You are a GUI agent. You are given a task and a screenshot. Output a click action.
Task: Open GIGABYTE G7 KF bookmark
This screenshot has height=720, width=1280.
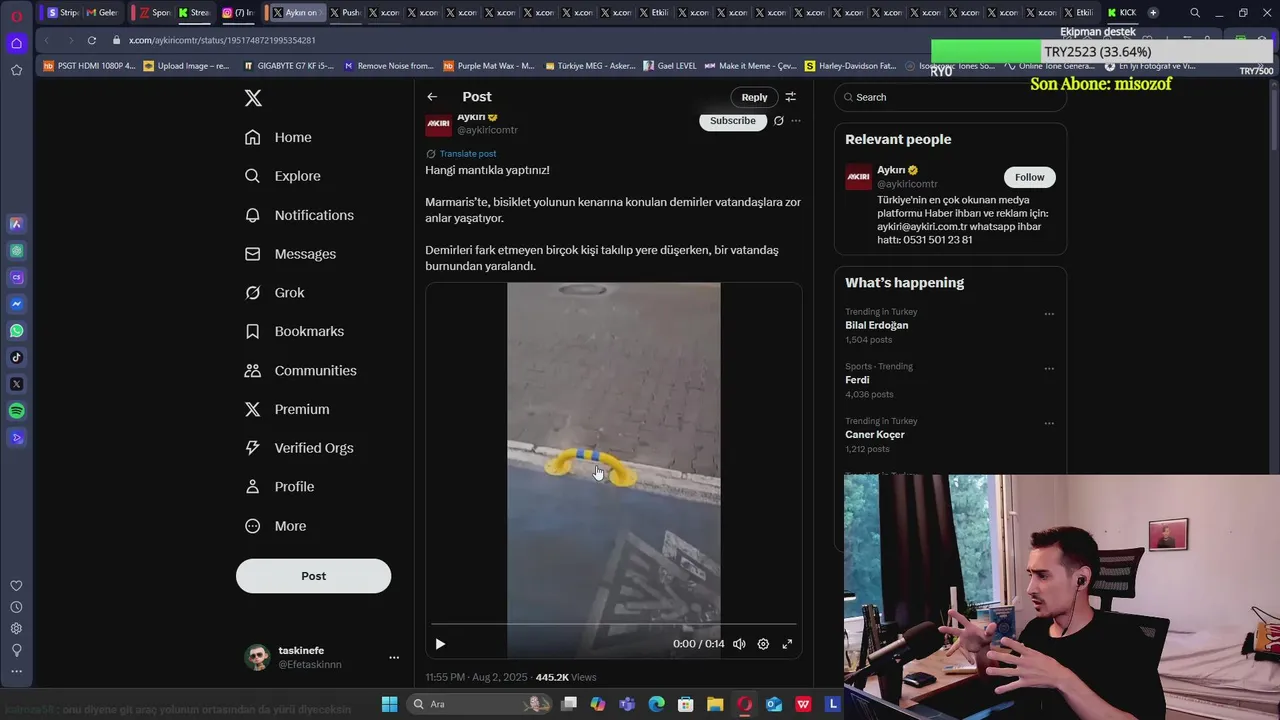[289, 66]
